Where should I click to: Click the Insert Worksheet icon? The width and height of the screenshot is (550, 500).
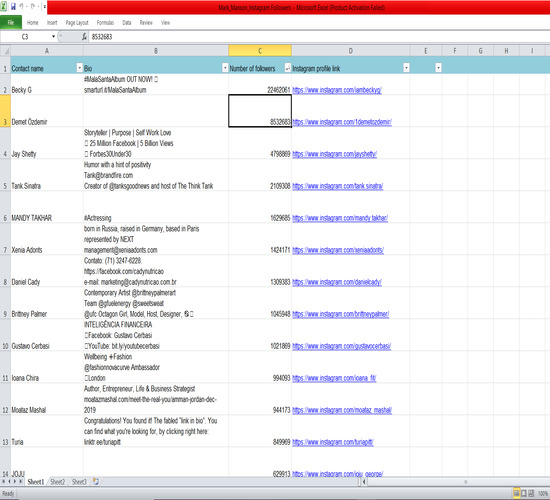[x=96, y=482]
